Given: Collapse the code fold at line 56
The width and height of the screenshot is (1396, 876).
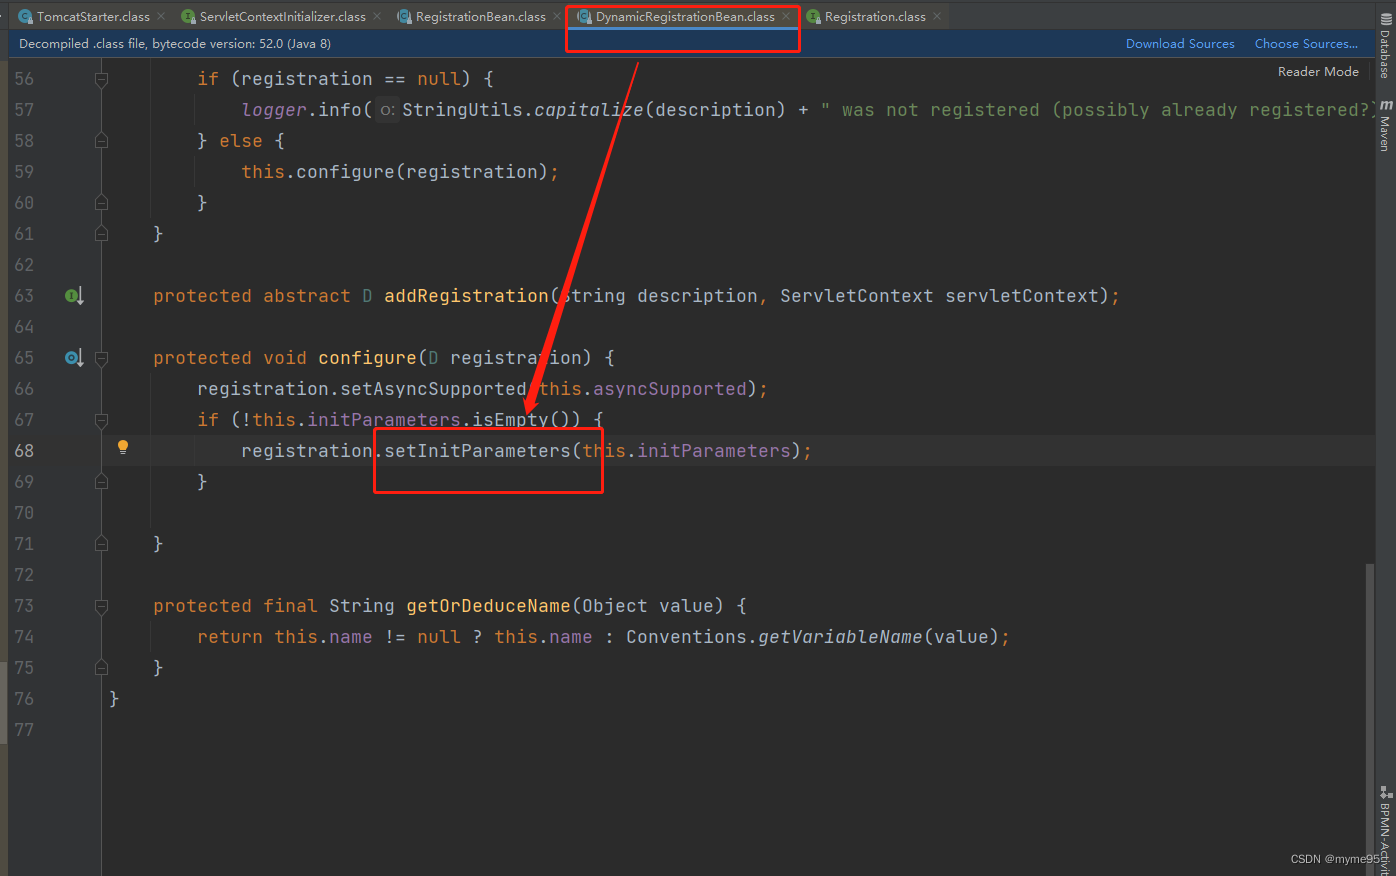Looking at the screenshot, I should click(100, 78).
